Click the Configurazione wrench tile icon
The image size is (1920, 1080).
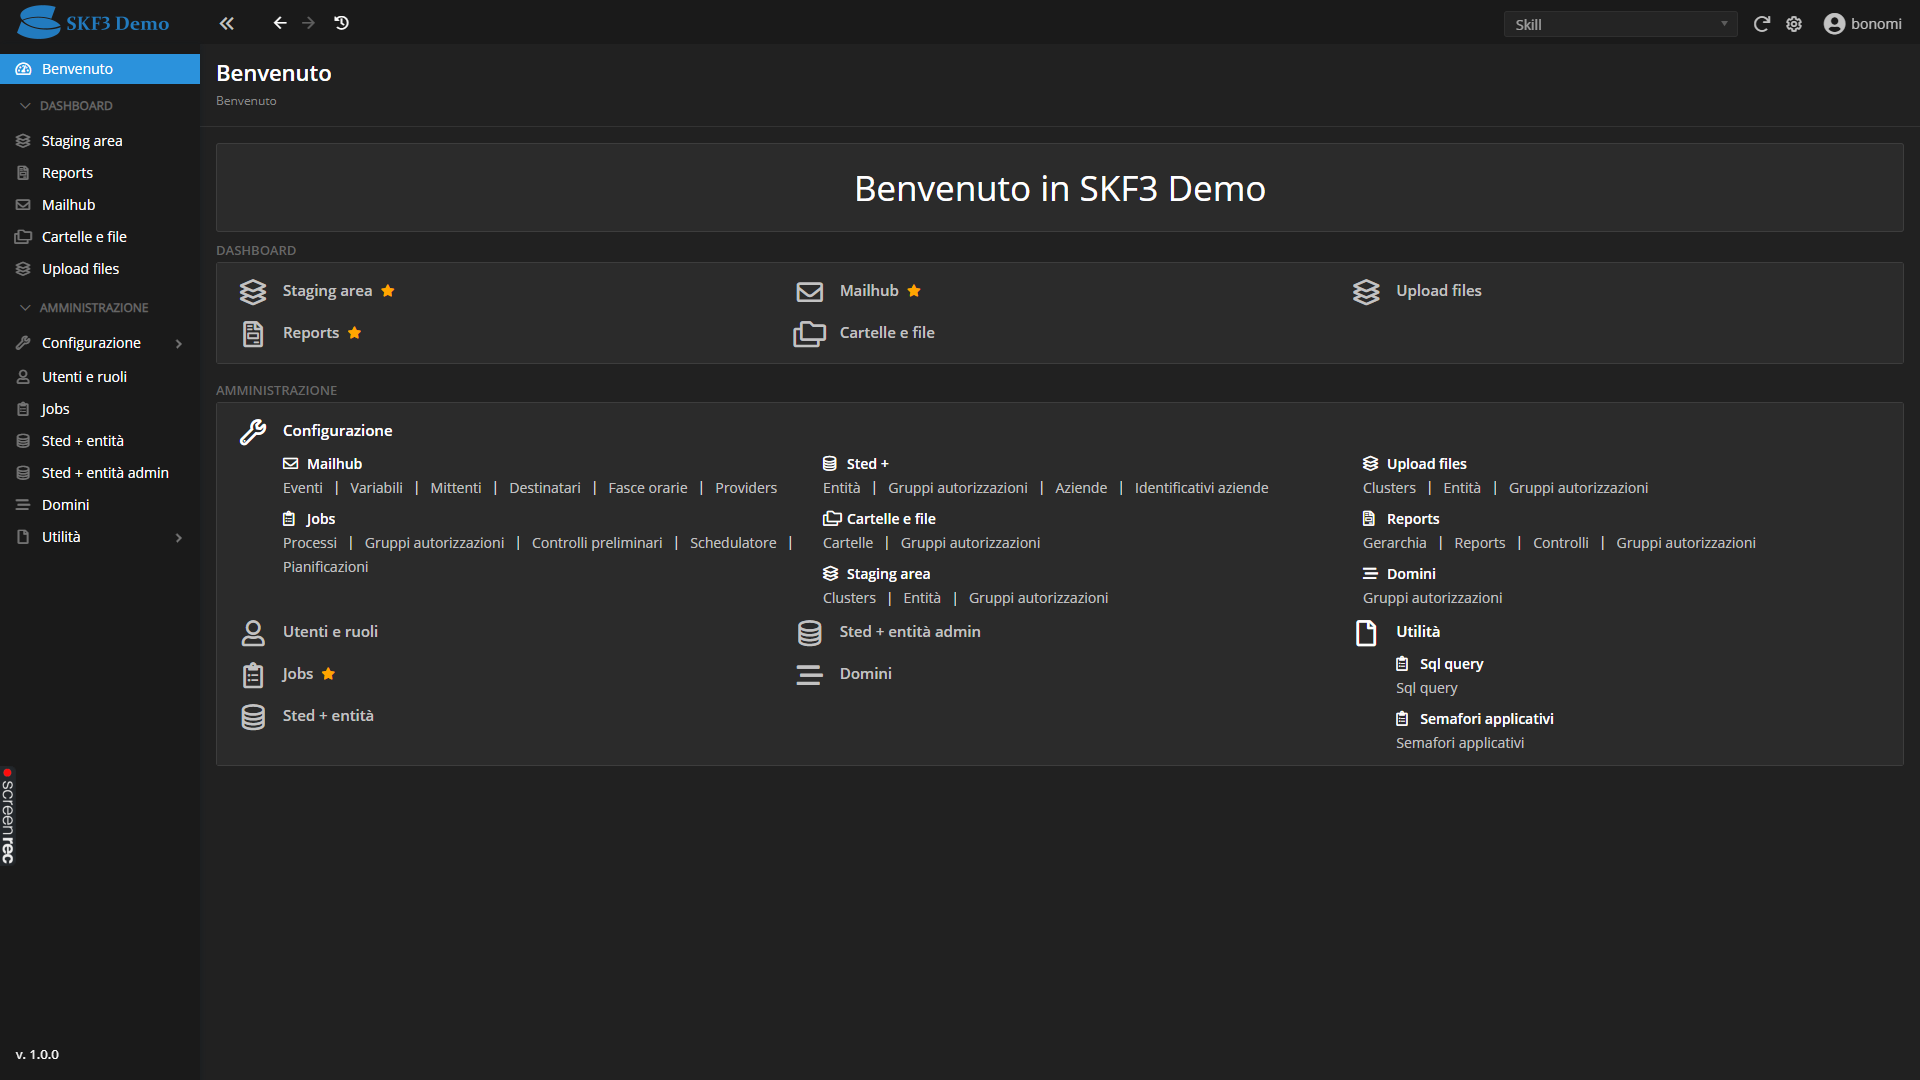(x=253, y=432)
